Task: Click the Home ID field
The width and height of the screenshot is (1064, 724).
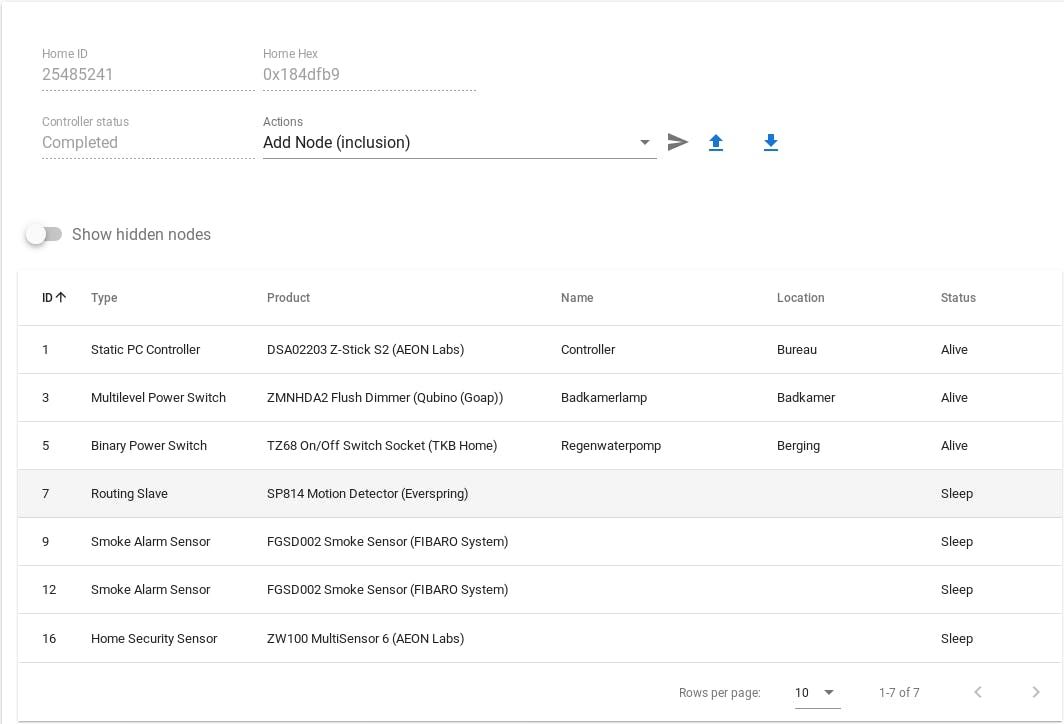Action: coord(148,74)
